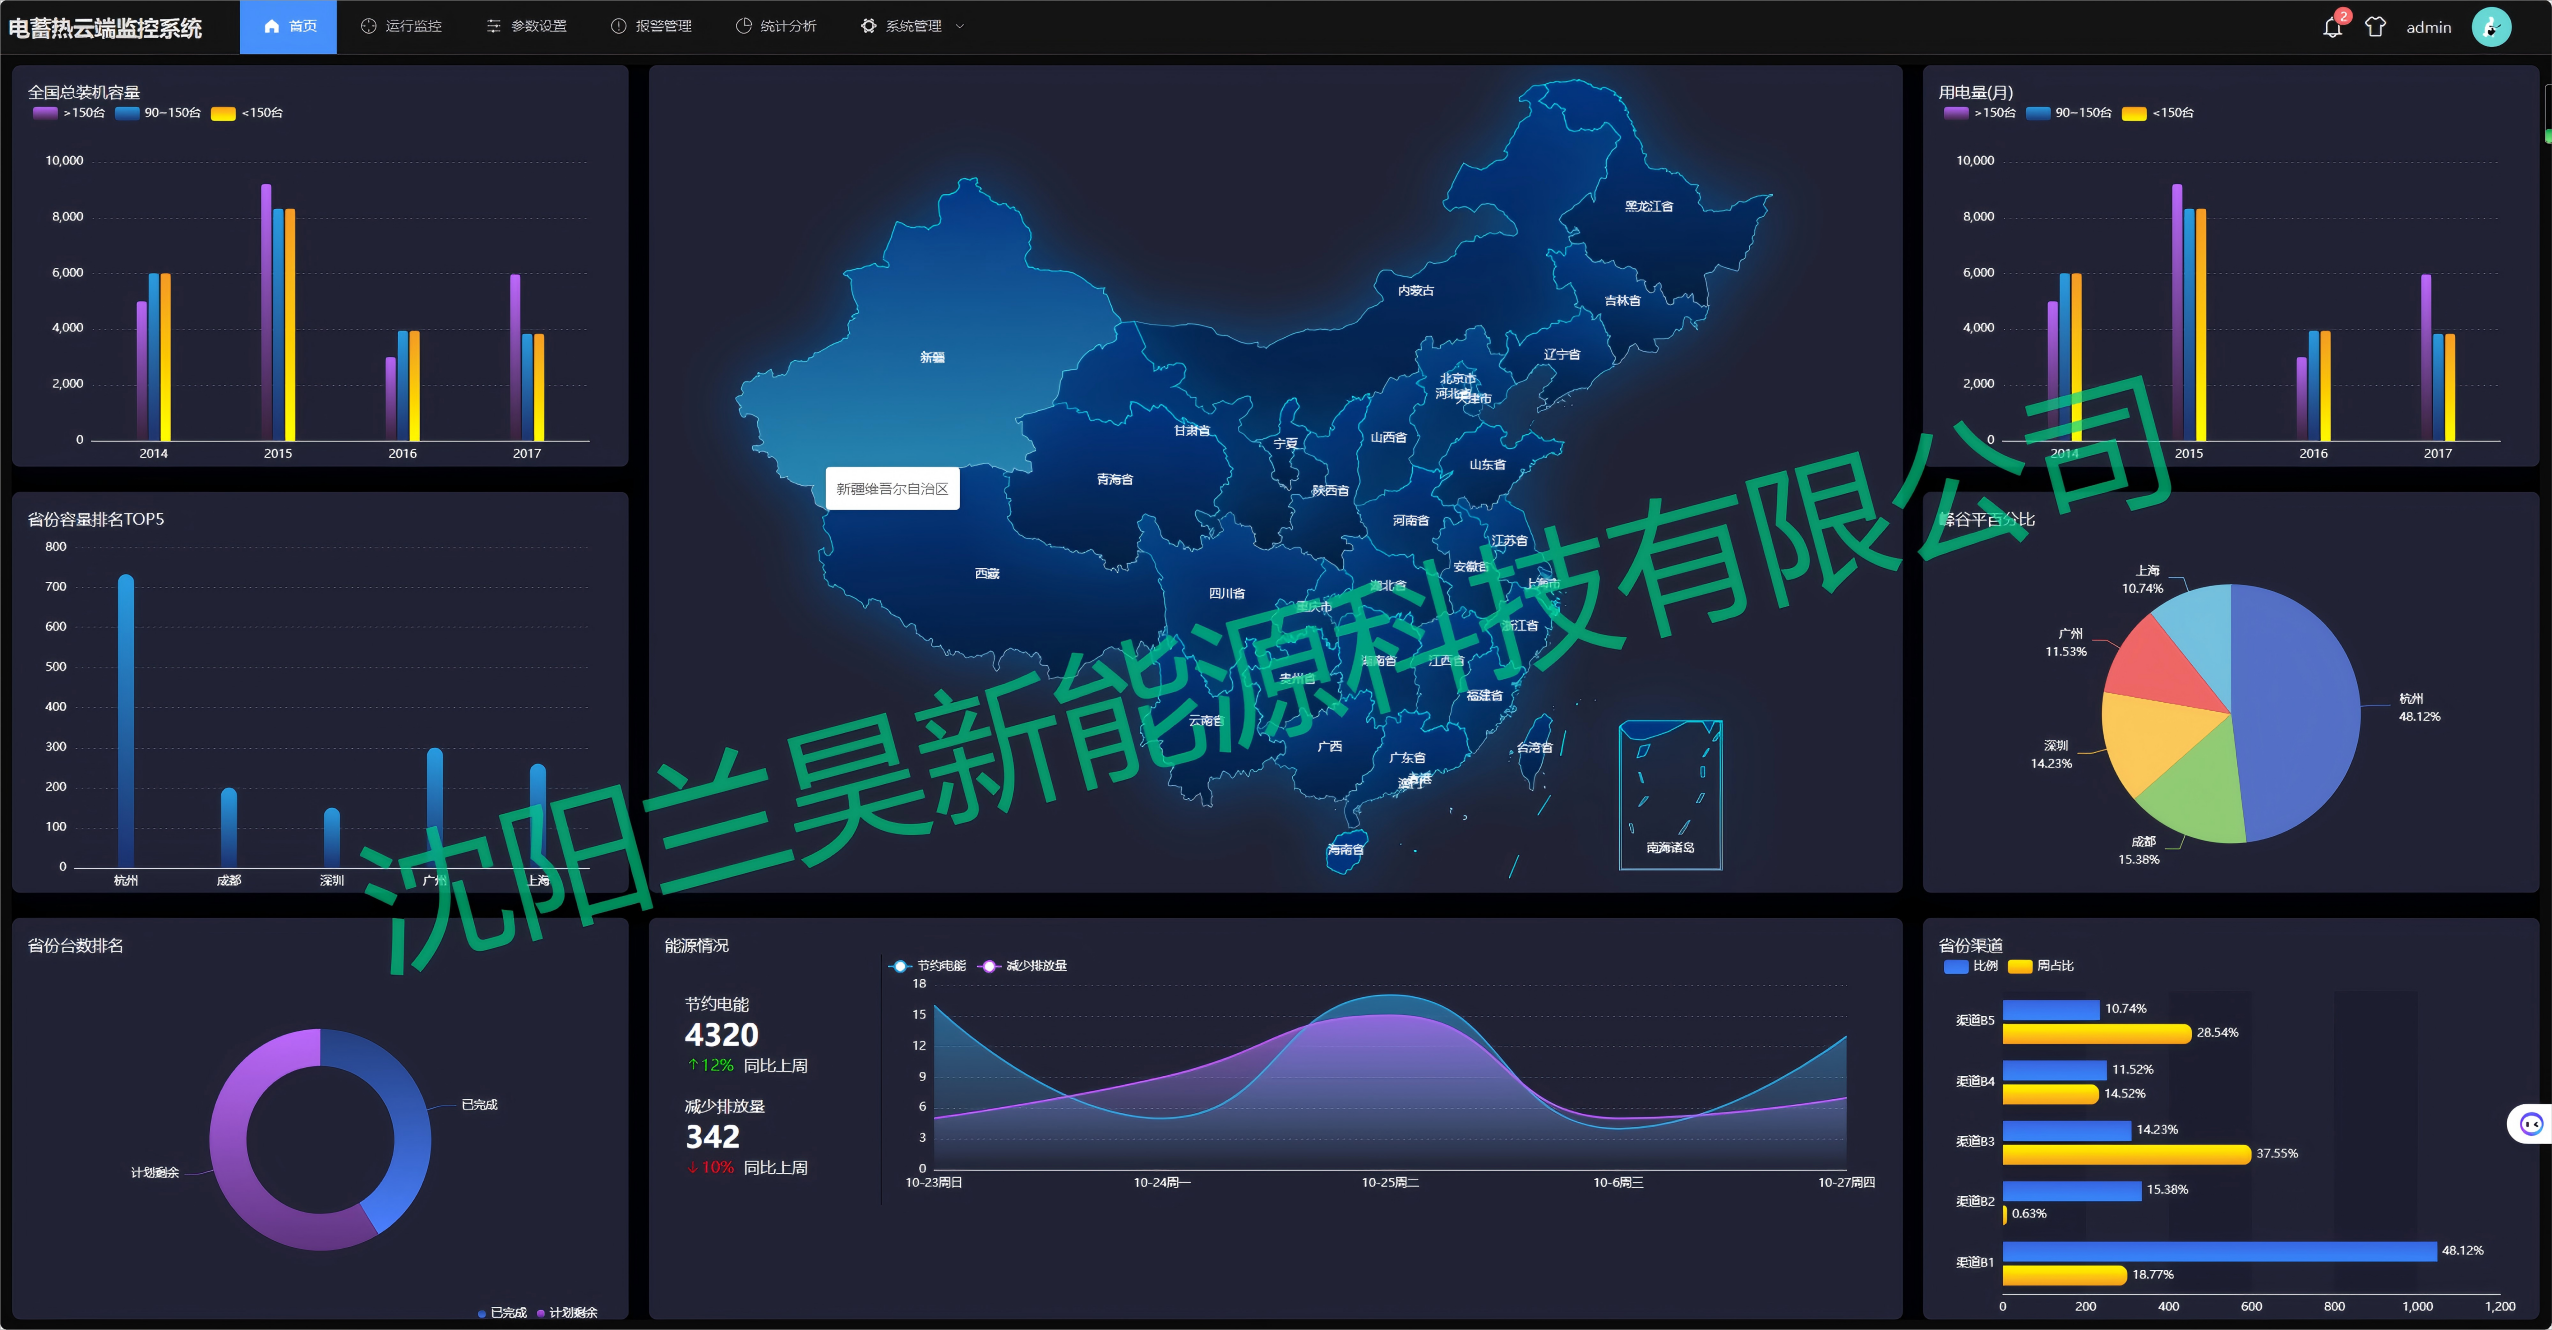Image resolution: width=2552 pixels, height=1330 pixels.
Task: Click the 杭州 slice of pie chart
Action: click(x=2300, y=710)
